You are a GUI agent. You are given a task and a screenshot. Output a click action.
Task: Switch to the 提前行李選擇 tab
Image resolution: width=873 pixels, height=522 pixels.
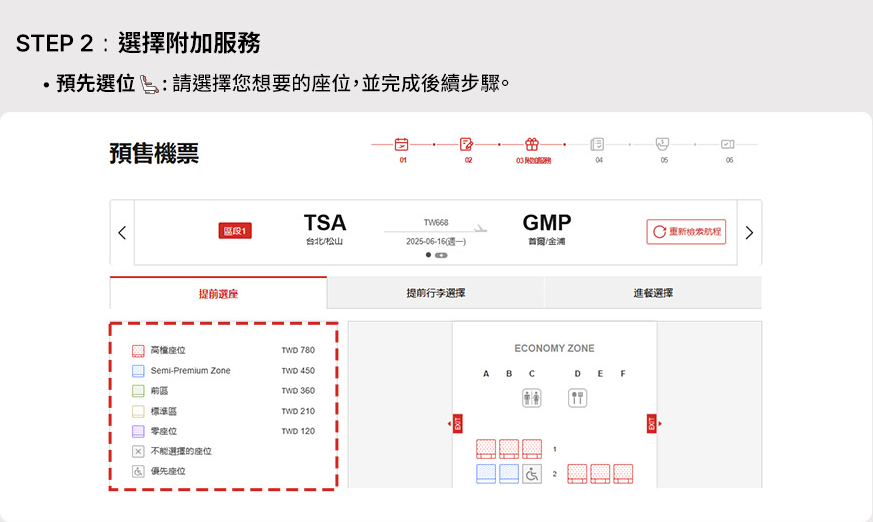[435, 293]
